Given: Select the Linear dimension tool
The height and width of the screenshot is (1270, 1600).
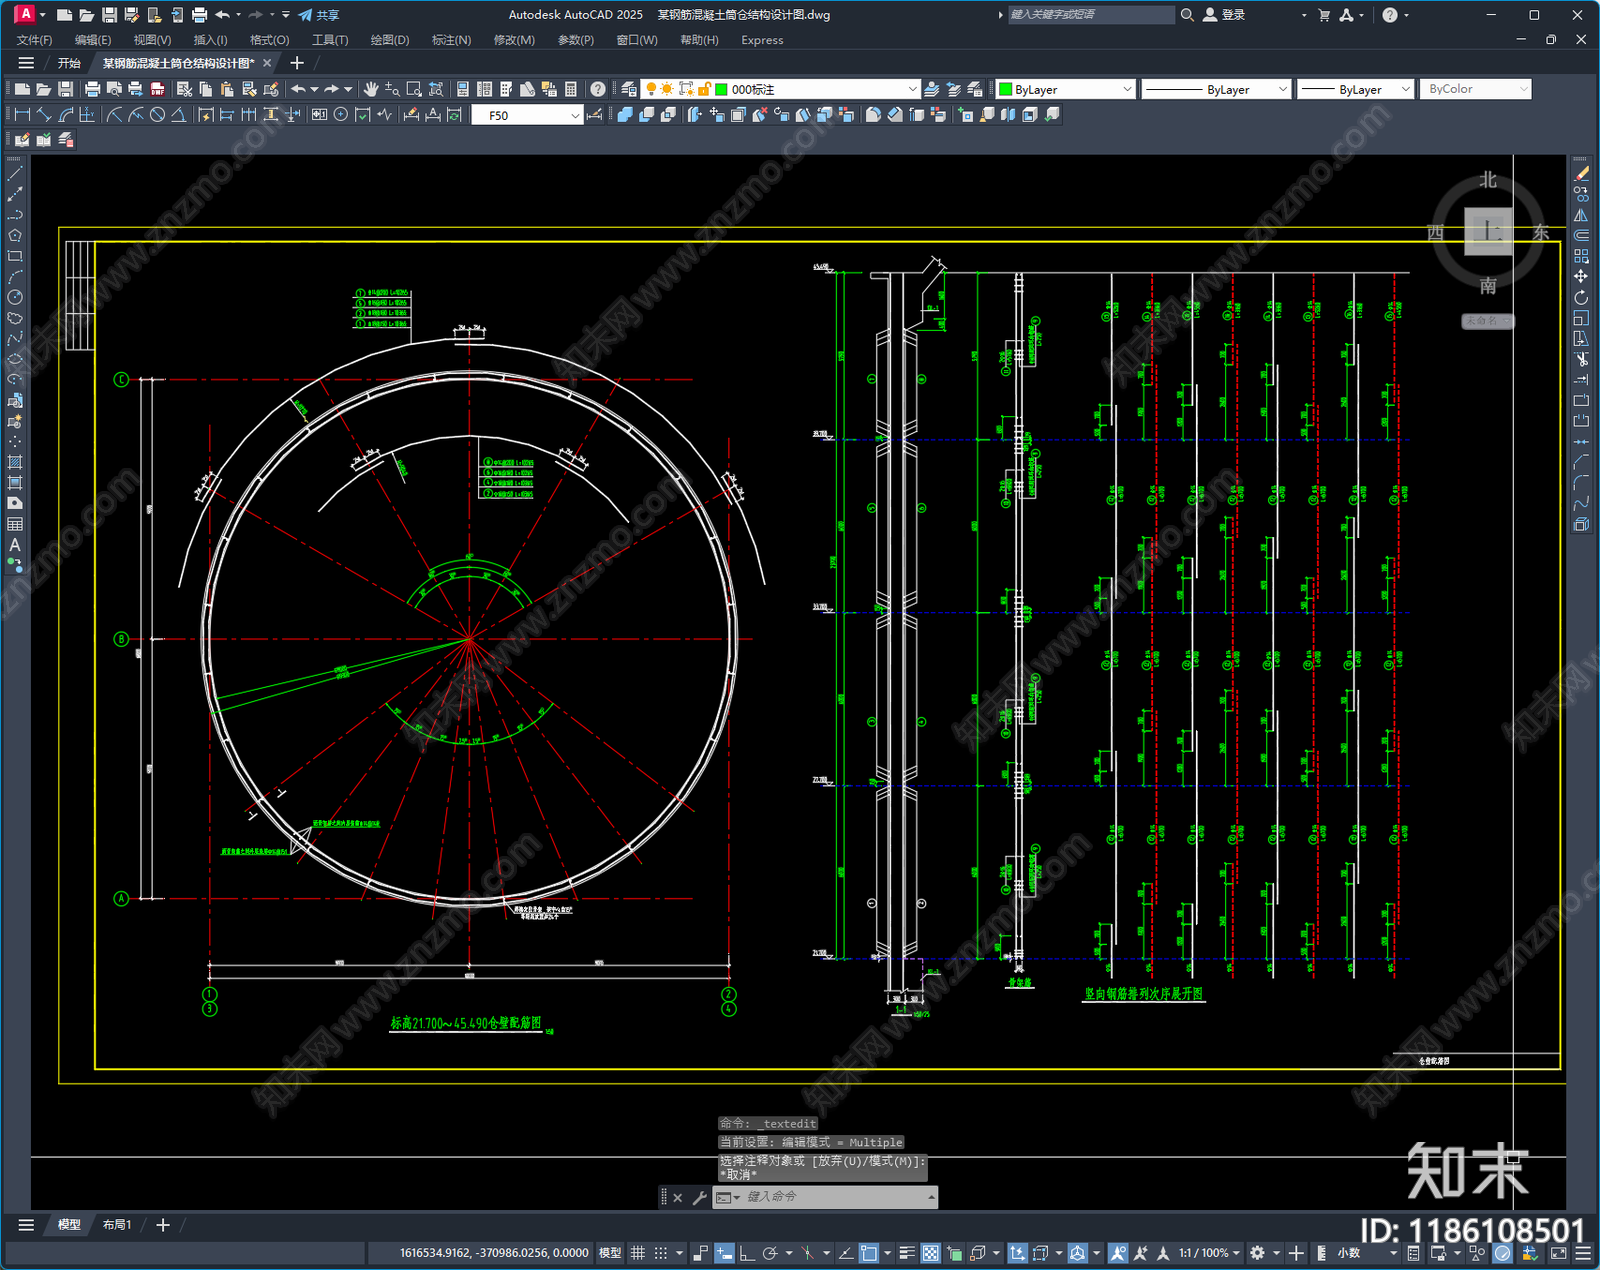Looking at the screenshot, I should pos(22,115).
